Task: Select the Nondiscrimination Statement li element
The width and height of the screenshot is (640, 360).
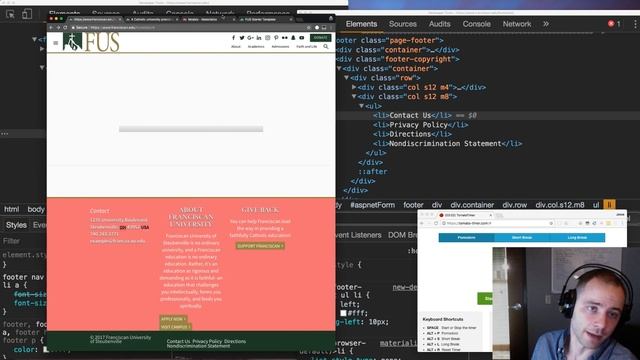Action: 447,143
